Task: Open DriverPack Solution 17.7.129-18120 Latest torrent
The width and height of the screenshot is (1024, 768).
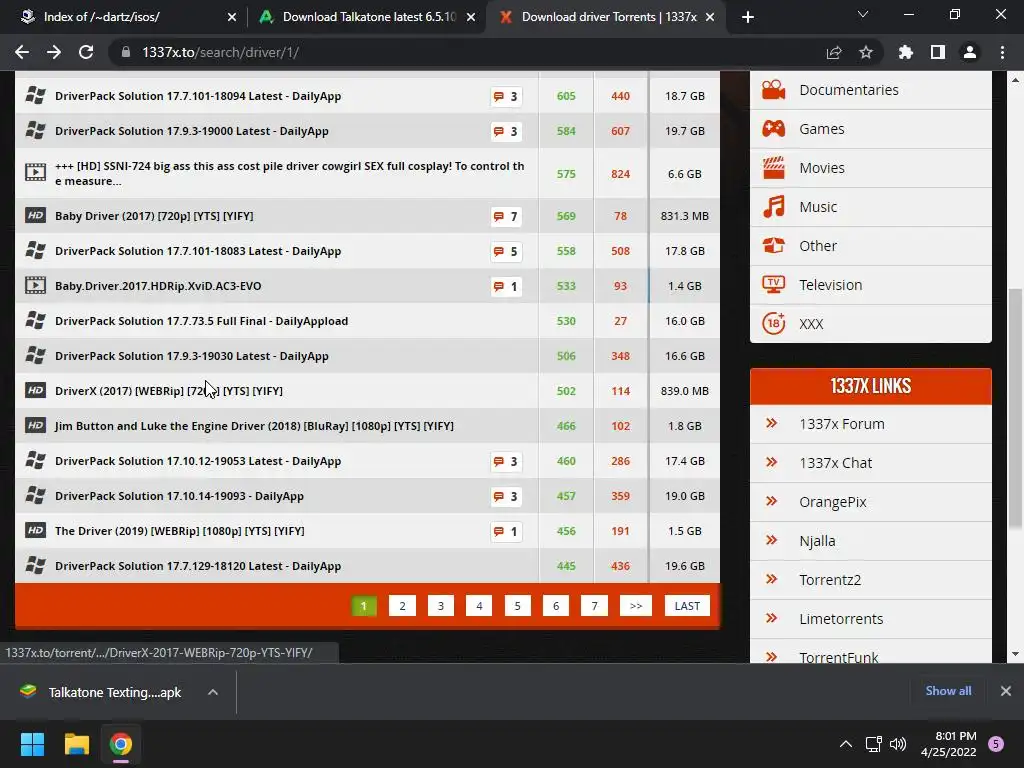Action: pos(198,566)
